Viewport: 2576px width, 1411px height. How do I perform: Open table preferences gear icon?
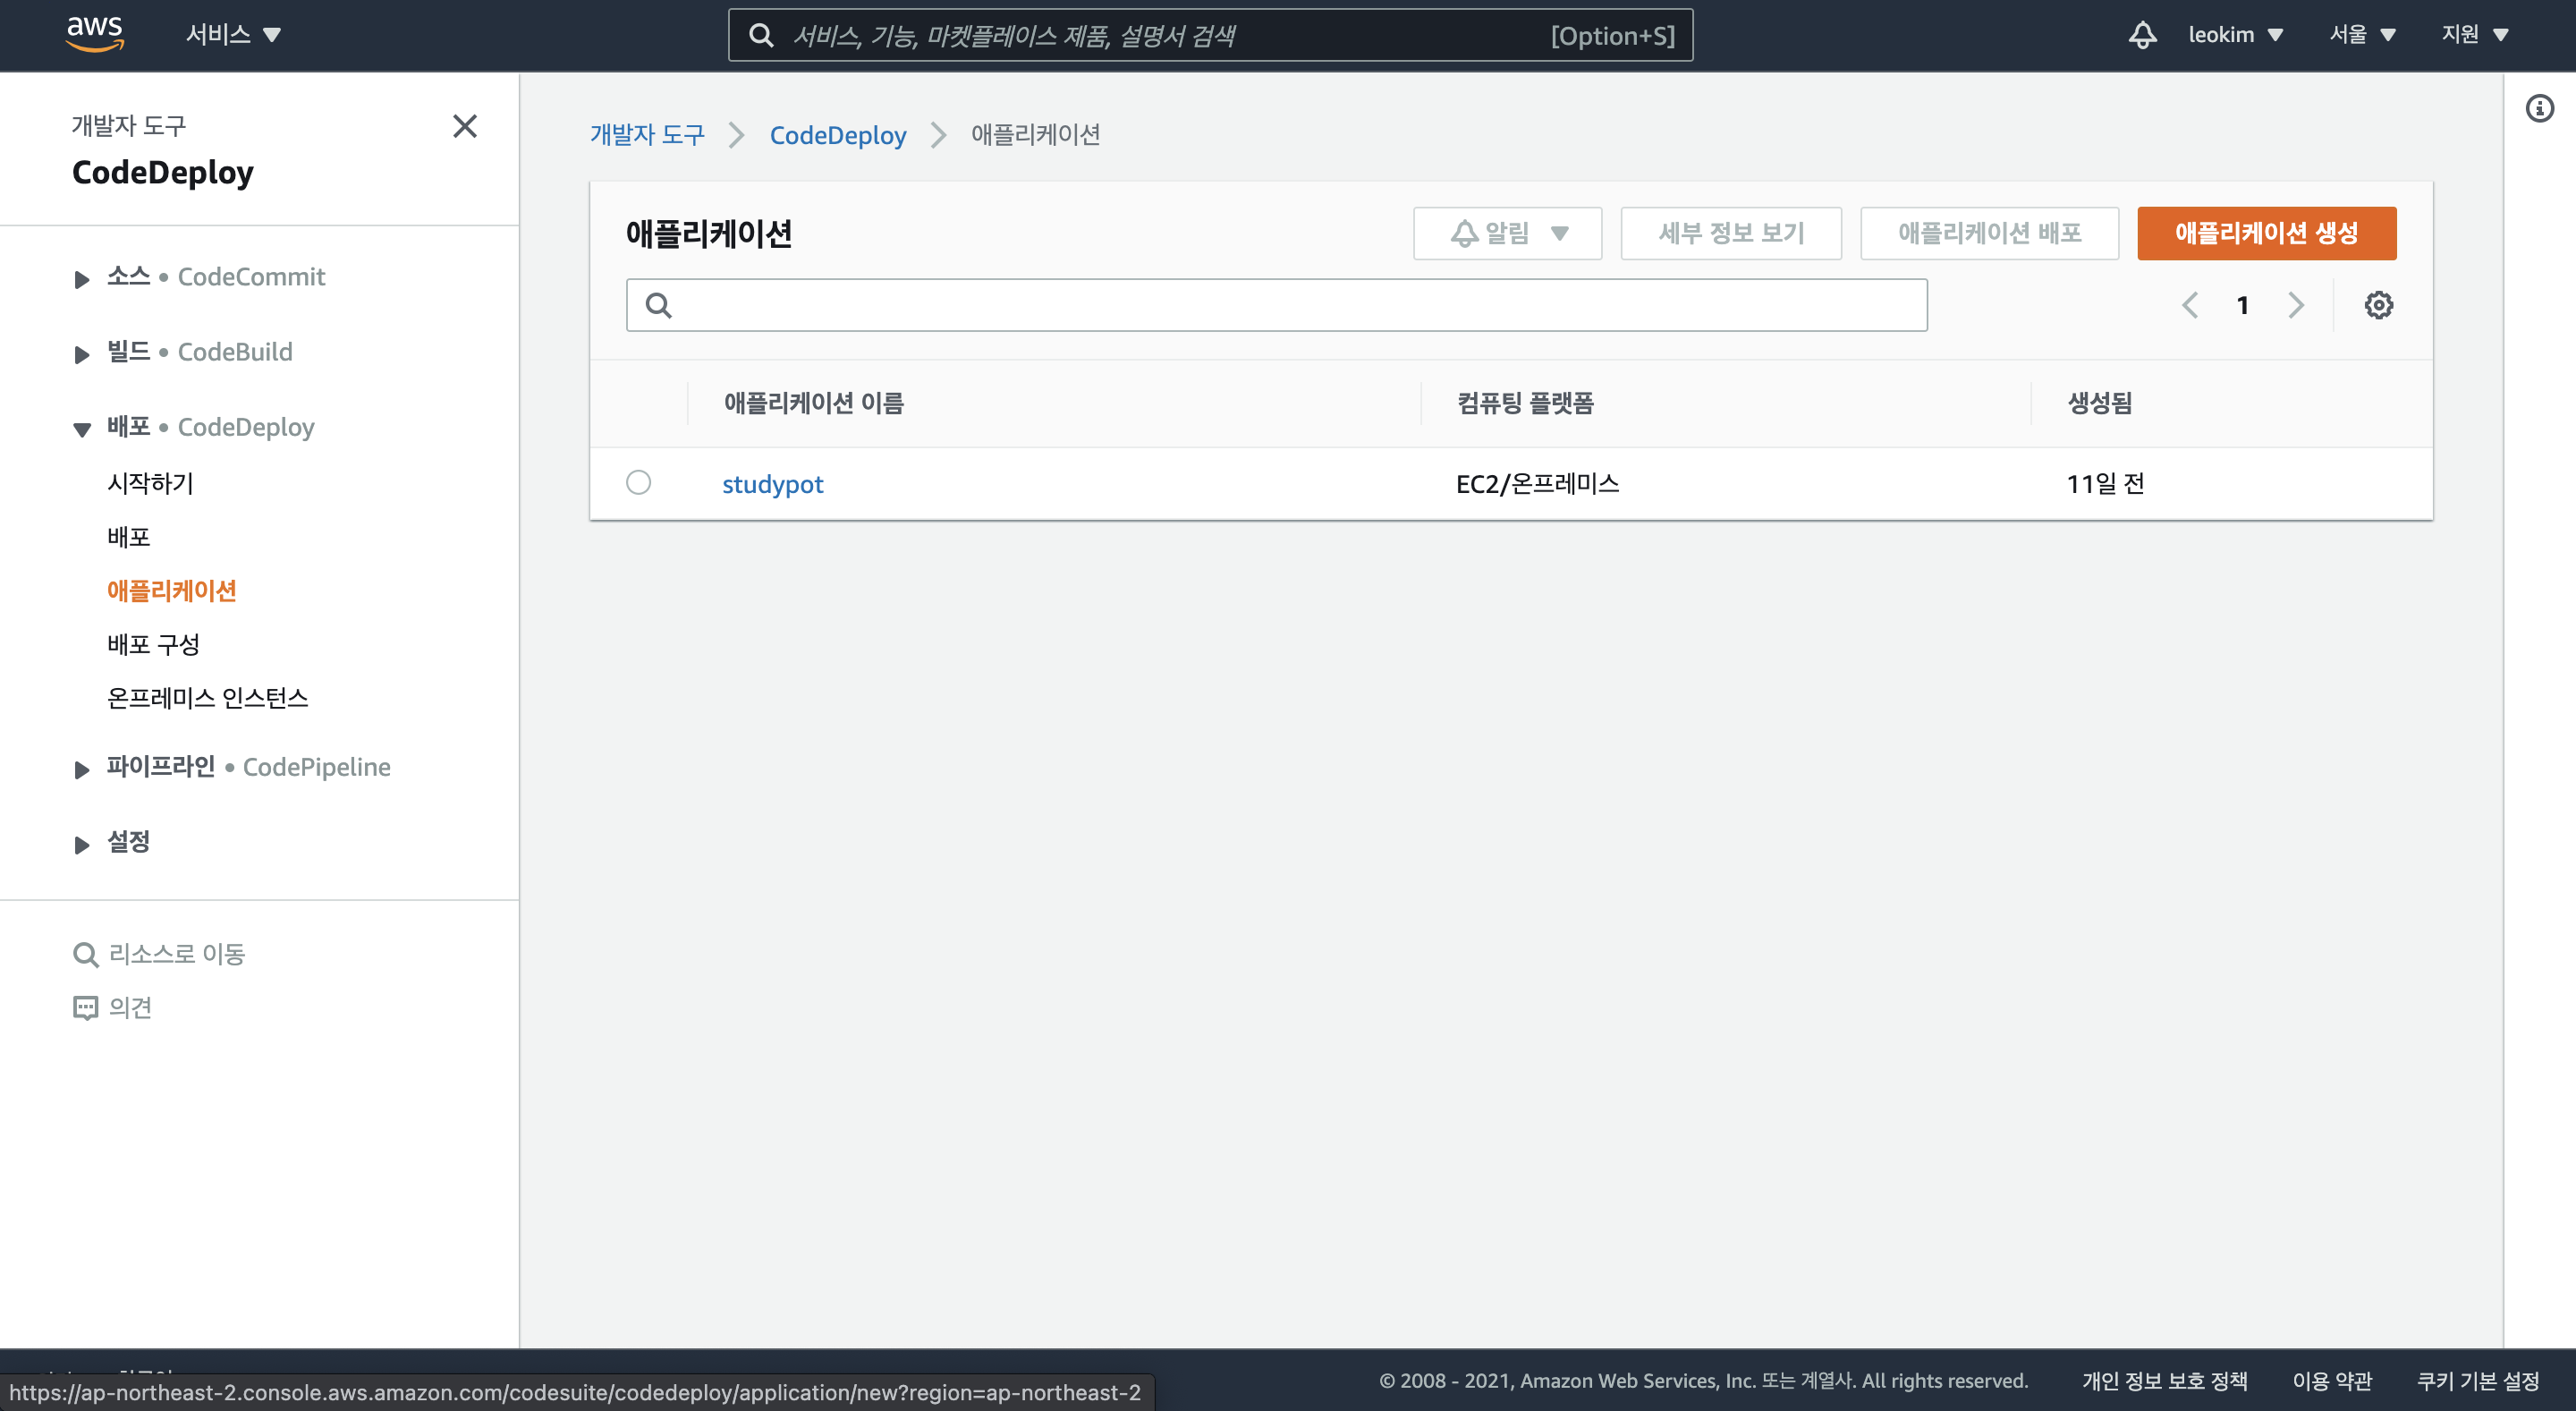[x=2379, y=305]
